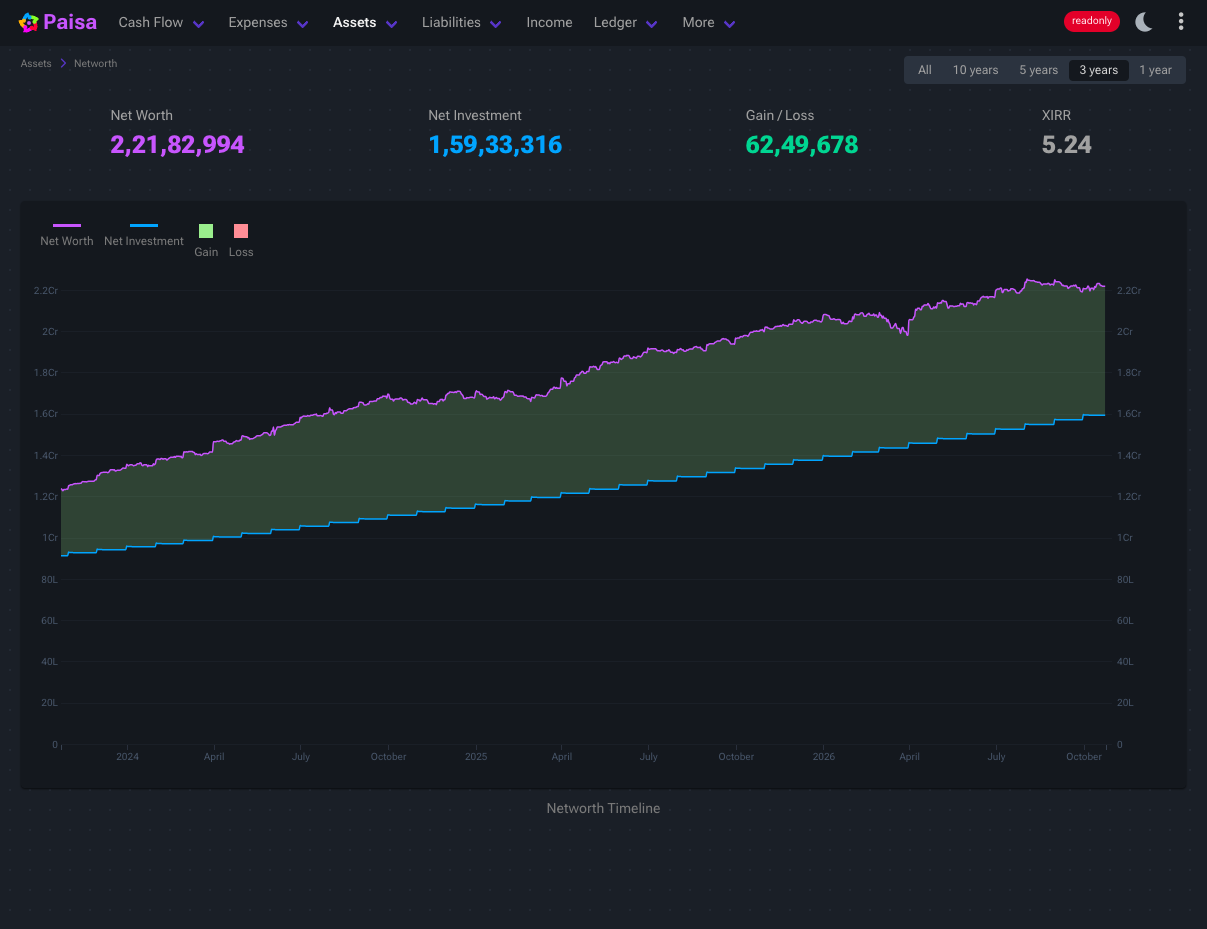Click the XIRR heading label
The image size is (1207, 929).
pyautogui.click(x=1056, y=115)
